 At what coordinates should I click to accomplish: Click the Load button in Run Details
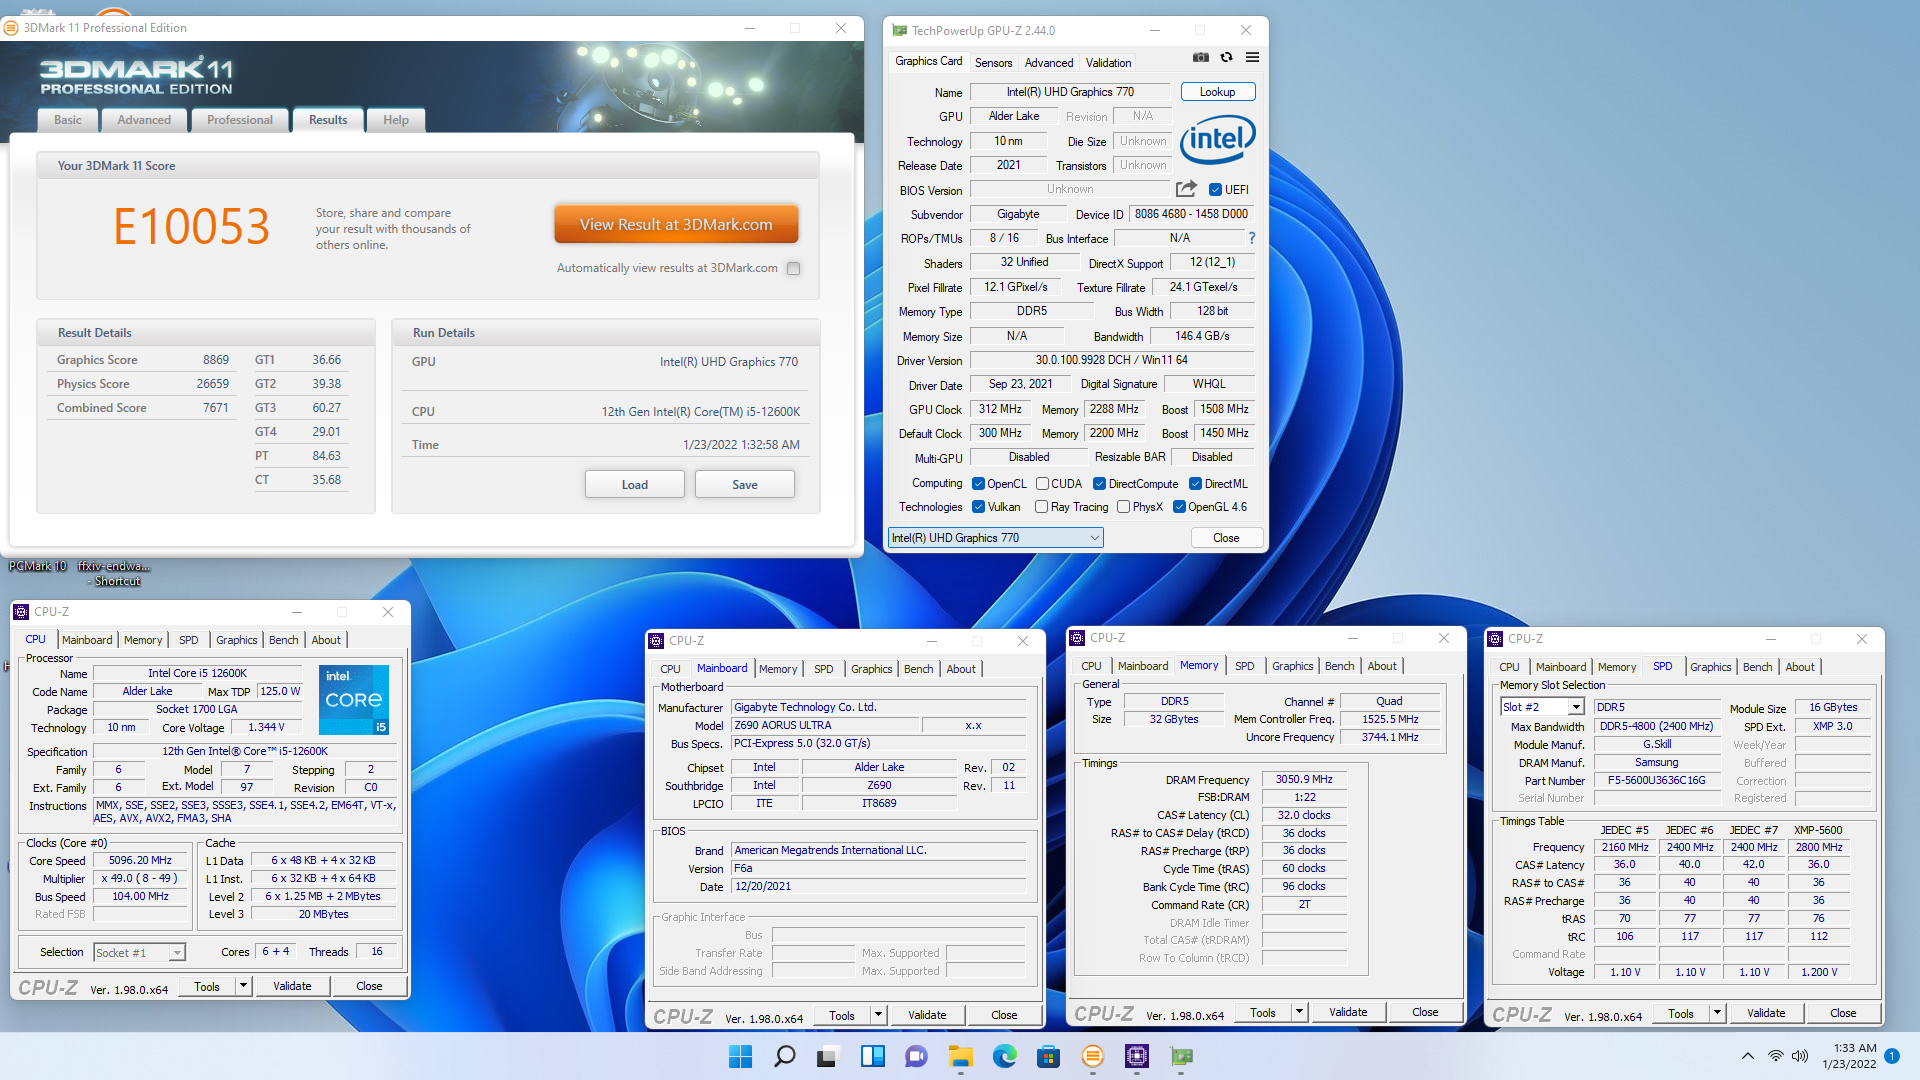click(x=635, y=485)
